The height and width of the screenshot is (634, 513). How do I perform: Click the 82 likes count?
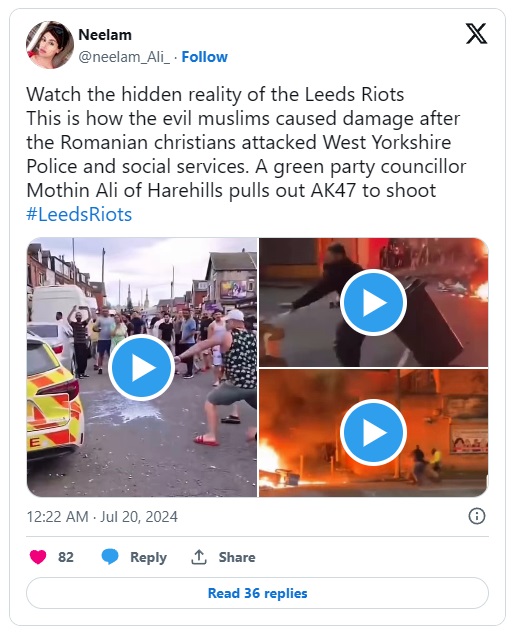coord(65,557)
